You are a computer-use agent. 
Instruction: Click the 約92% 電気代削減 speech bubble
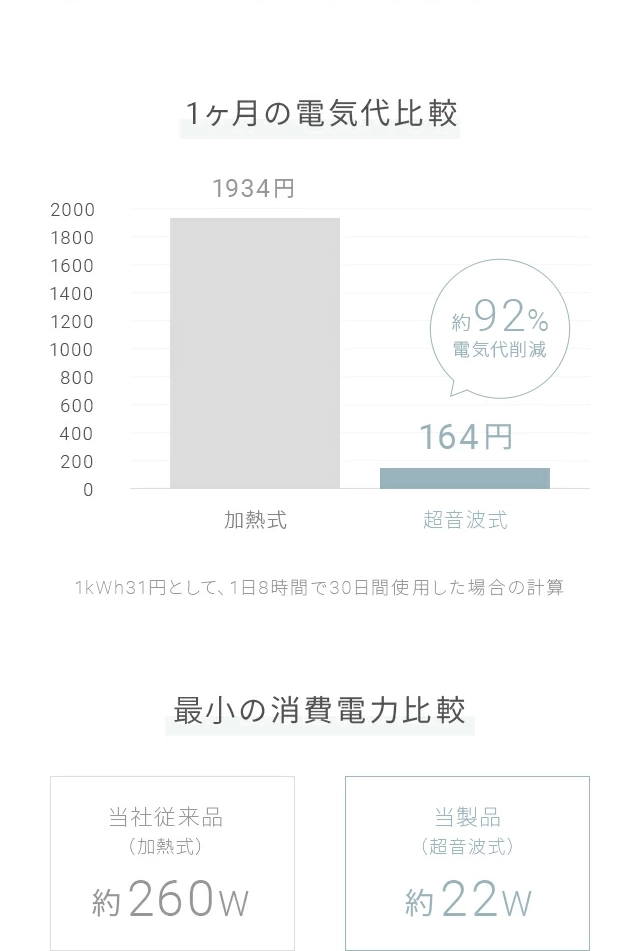coord(499,329)
